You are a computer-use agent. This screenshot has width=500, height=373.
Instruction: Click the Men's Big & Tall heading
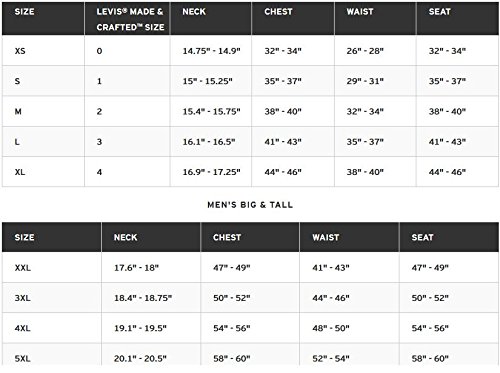[x=250, y=205]
